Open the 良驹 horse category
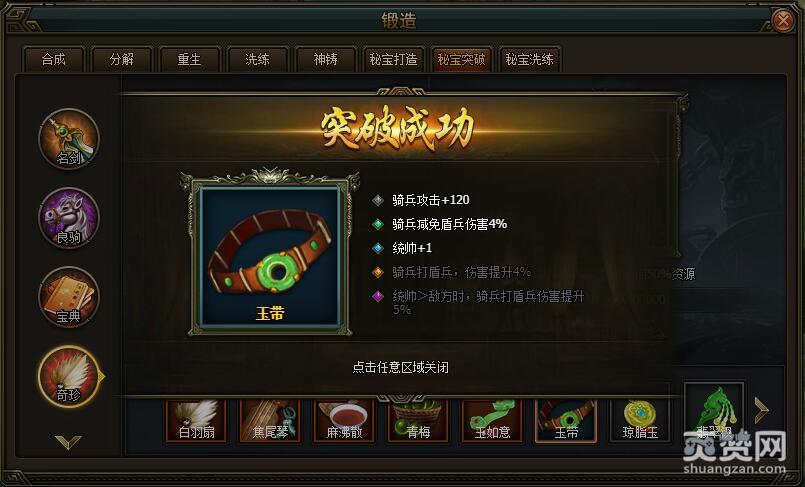Image resolution: width=805 pixels, height=487 pixels. tap(69, 218)
